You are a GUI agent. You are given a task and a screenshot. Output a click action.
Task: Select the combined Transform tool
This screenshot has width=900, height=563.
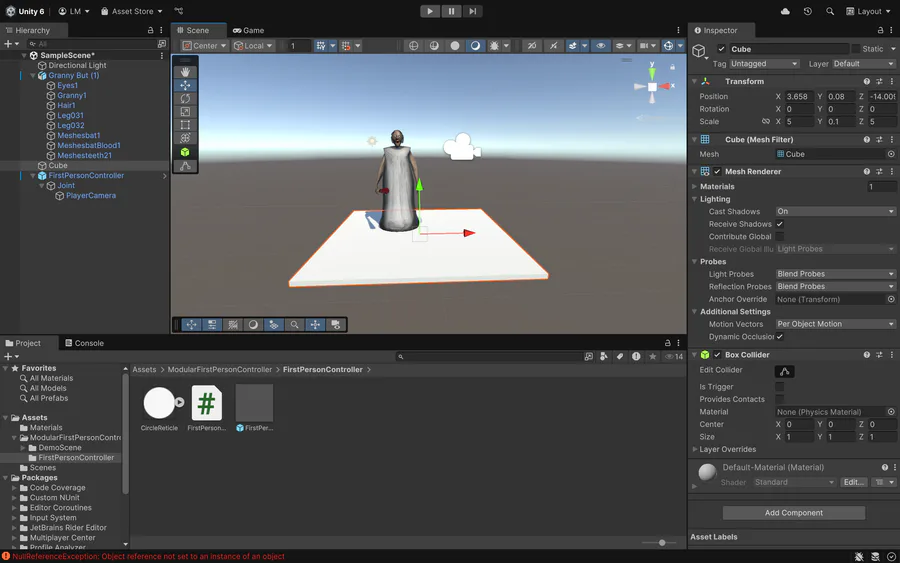[185, 138]
